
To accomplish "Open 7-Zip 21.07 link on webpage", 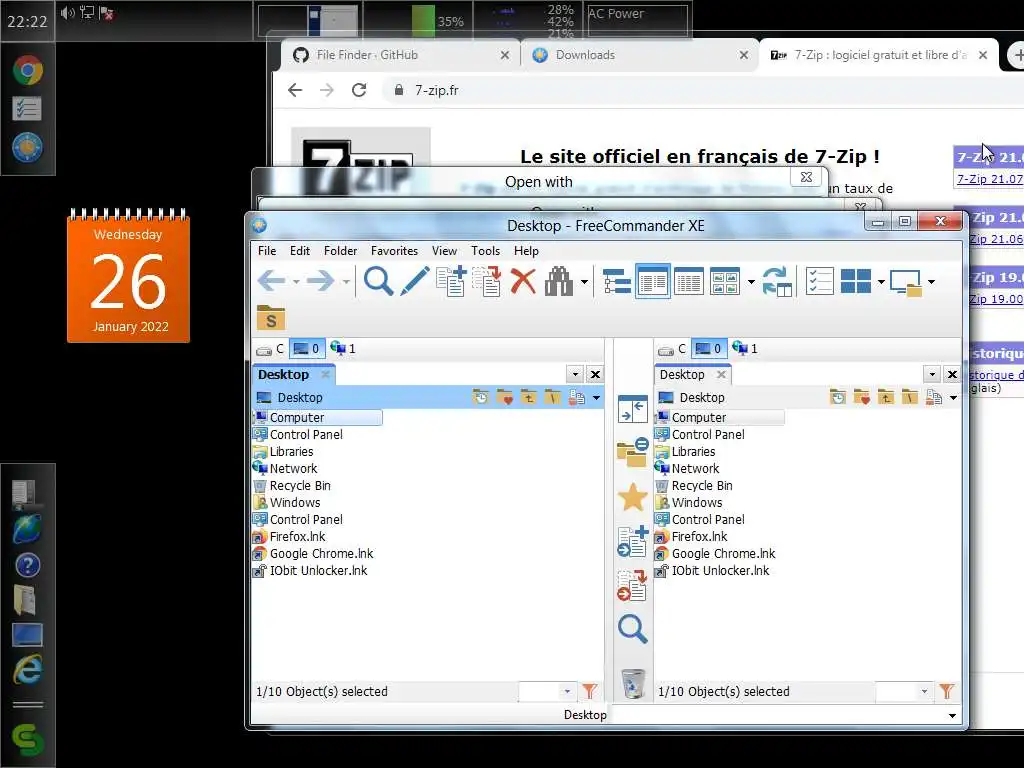I will [989, 179].
